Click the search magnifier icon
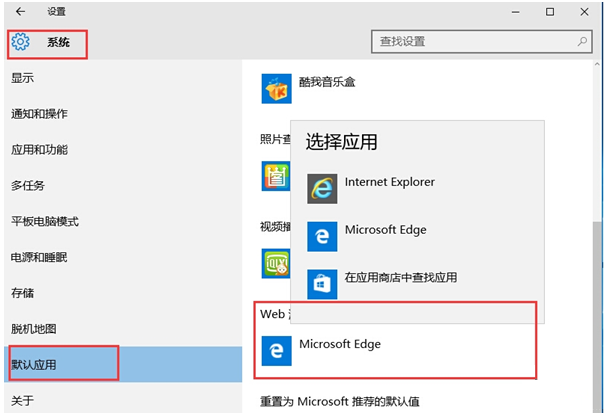This screenshot has width=607, height=415. pos(583,42)
